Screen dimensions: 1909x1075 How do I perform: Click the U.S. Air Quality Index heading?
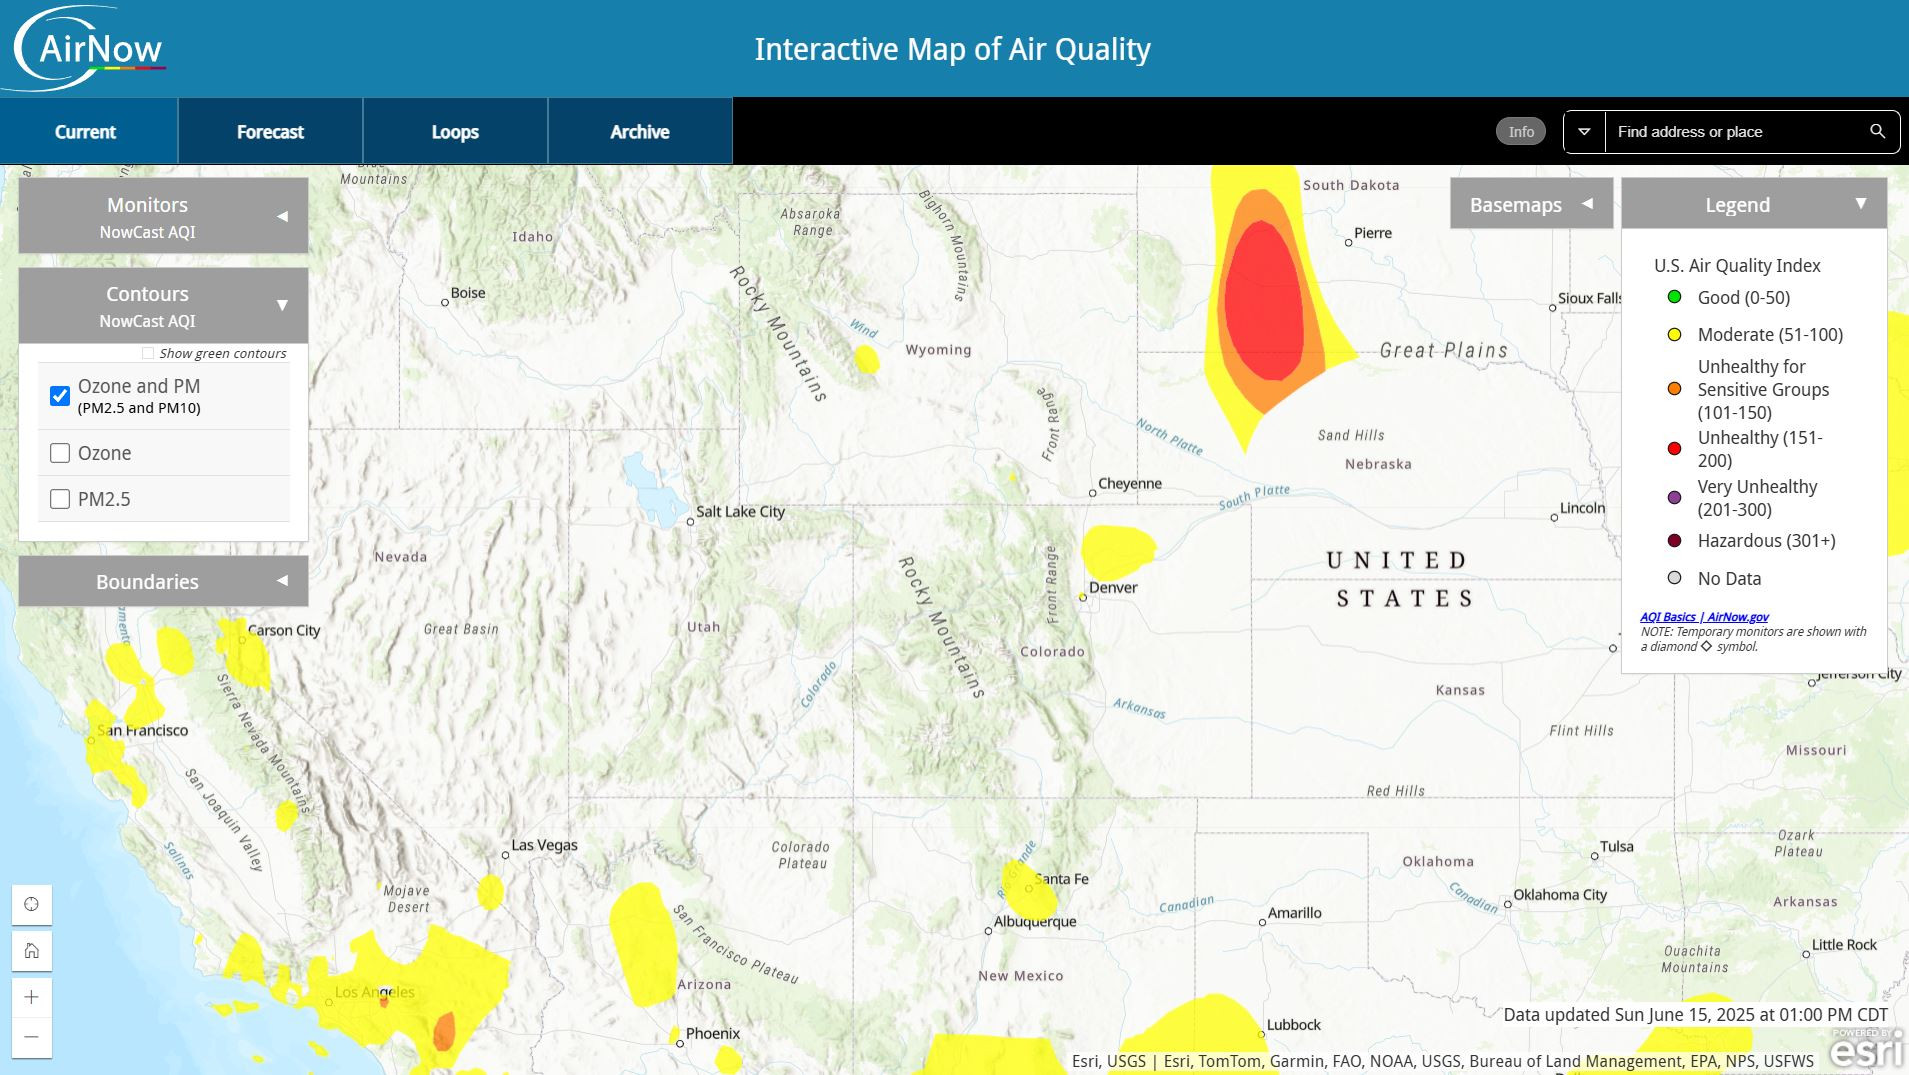[x=1737, y=265]
